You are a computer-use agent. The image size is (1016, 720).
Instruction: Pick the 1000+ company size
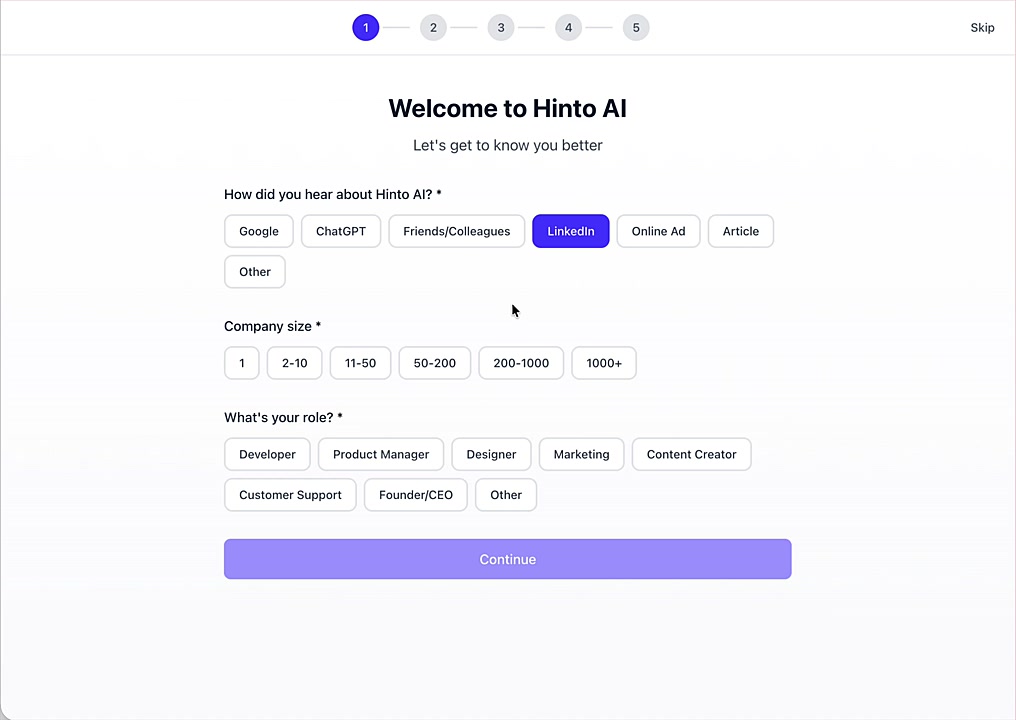point(604,363)
